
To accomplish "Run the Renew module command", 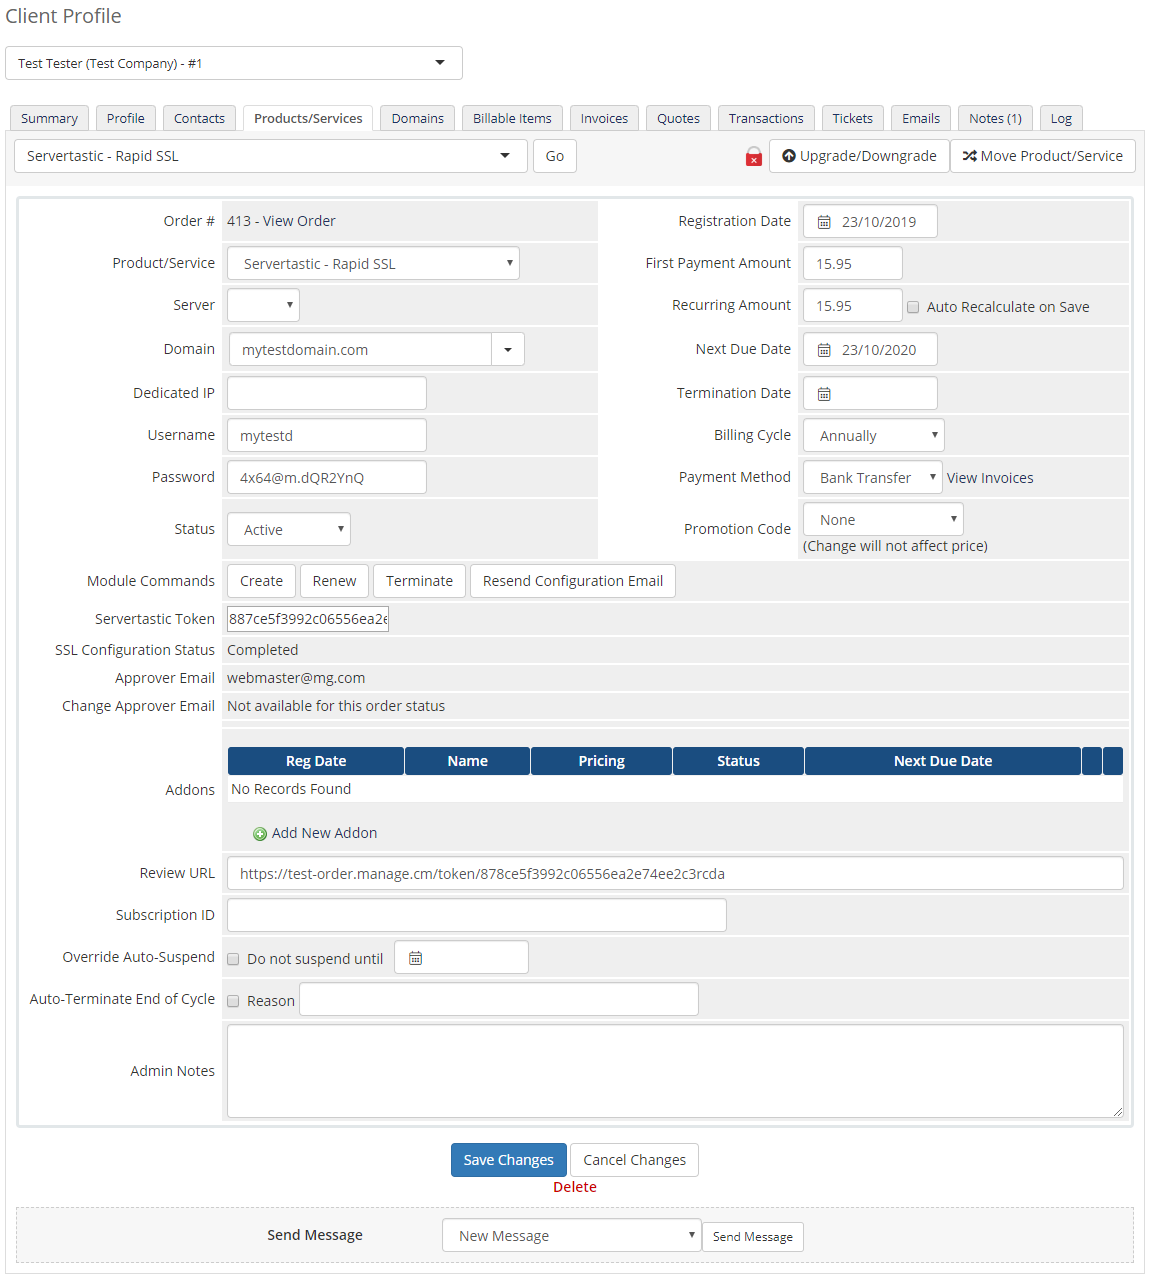I will 334,581.
